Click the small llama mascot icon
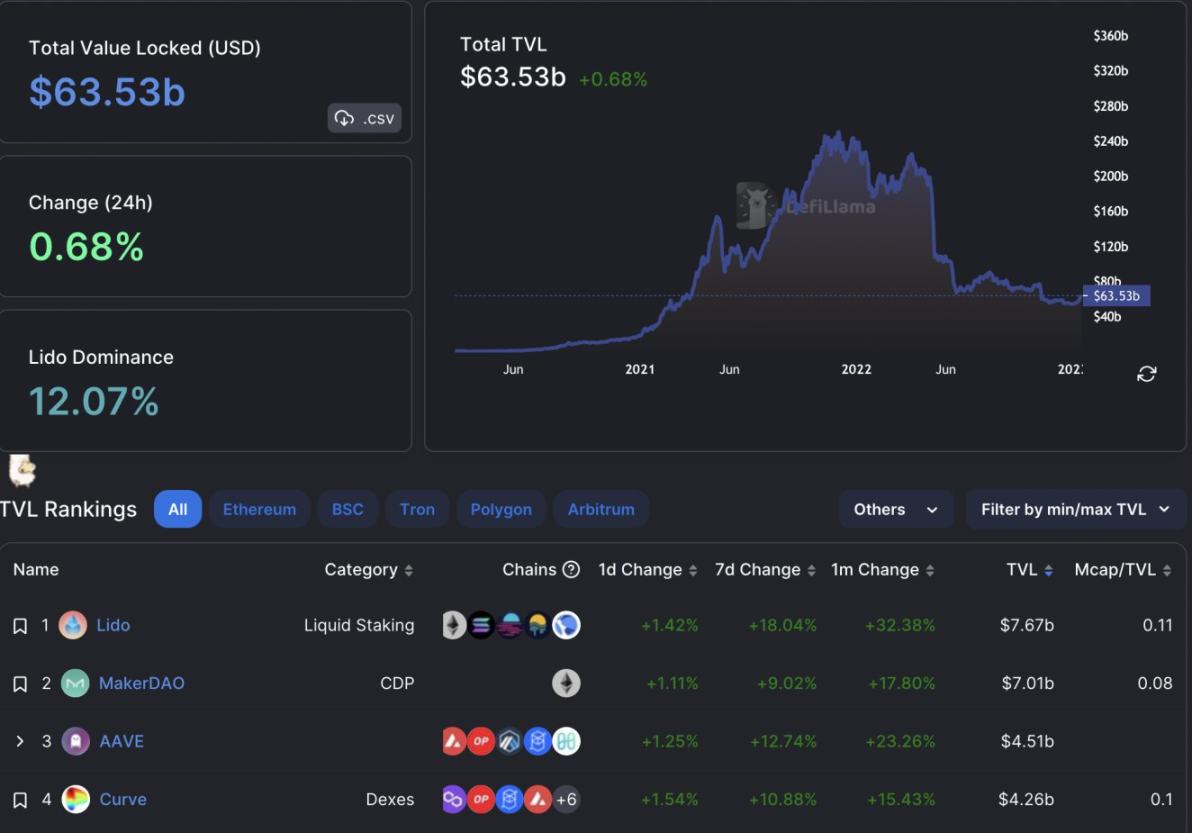Screen dimensions: 1192x833 22,470
